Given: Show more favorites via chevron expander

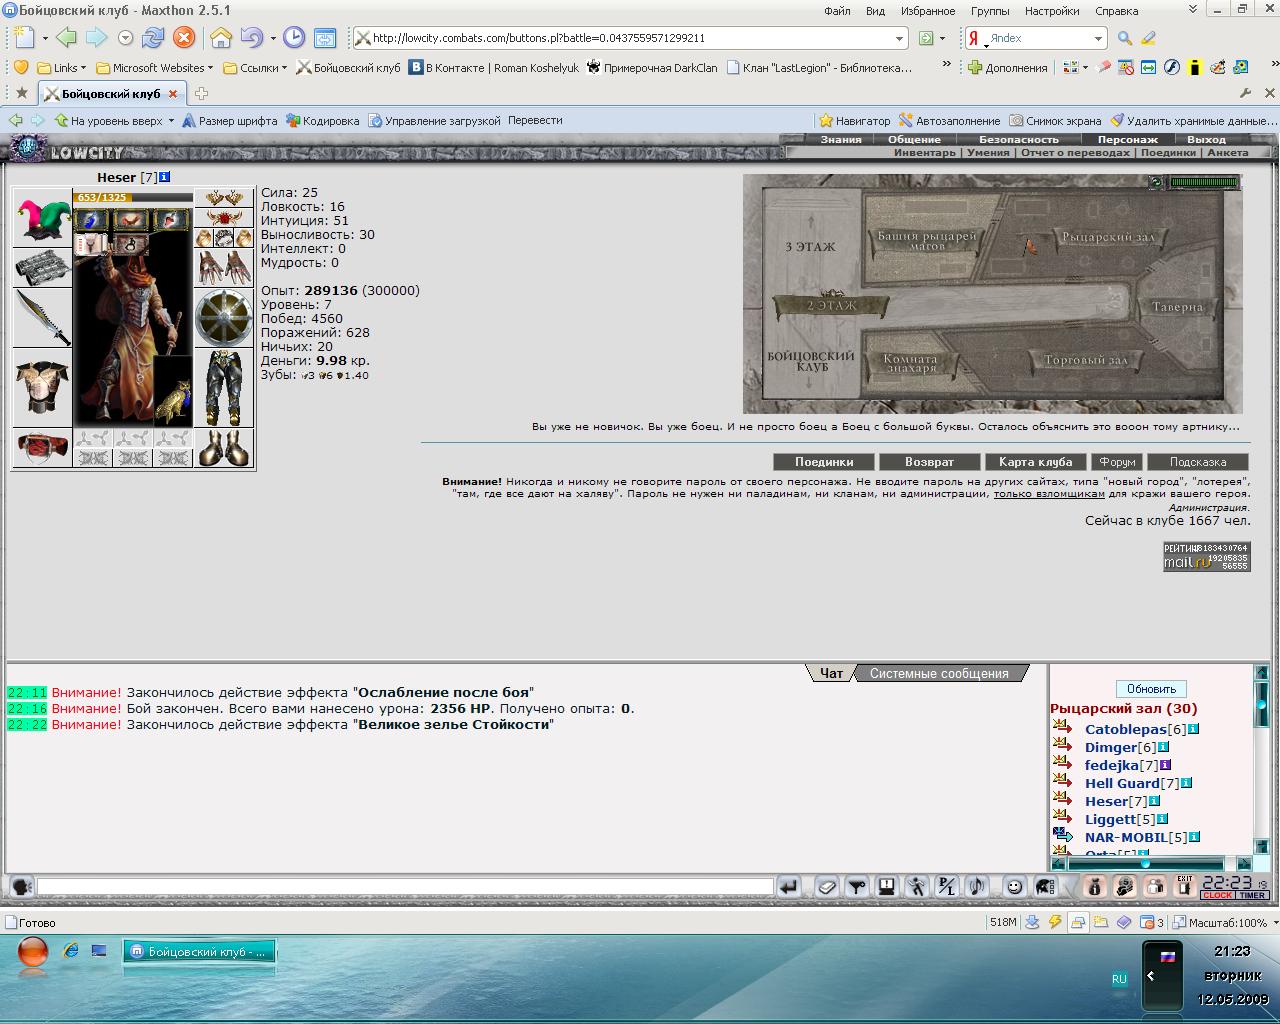Looking at the screenshot, I should coord(946,65).
